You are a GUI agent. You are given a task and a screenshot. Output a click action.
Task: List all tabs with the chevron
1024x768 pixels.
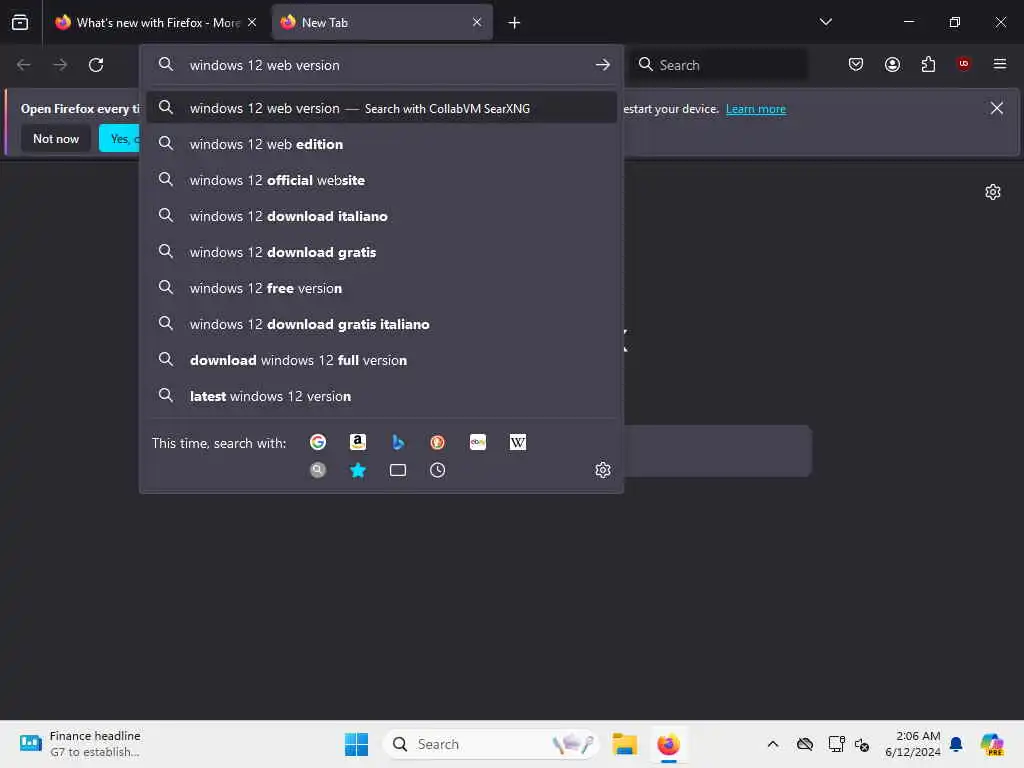point(825,22)
